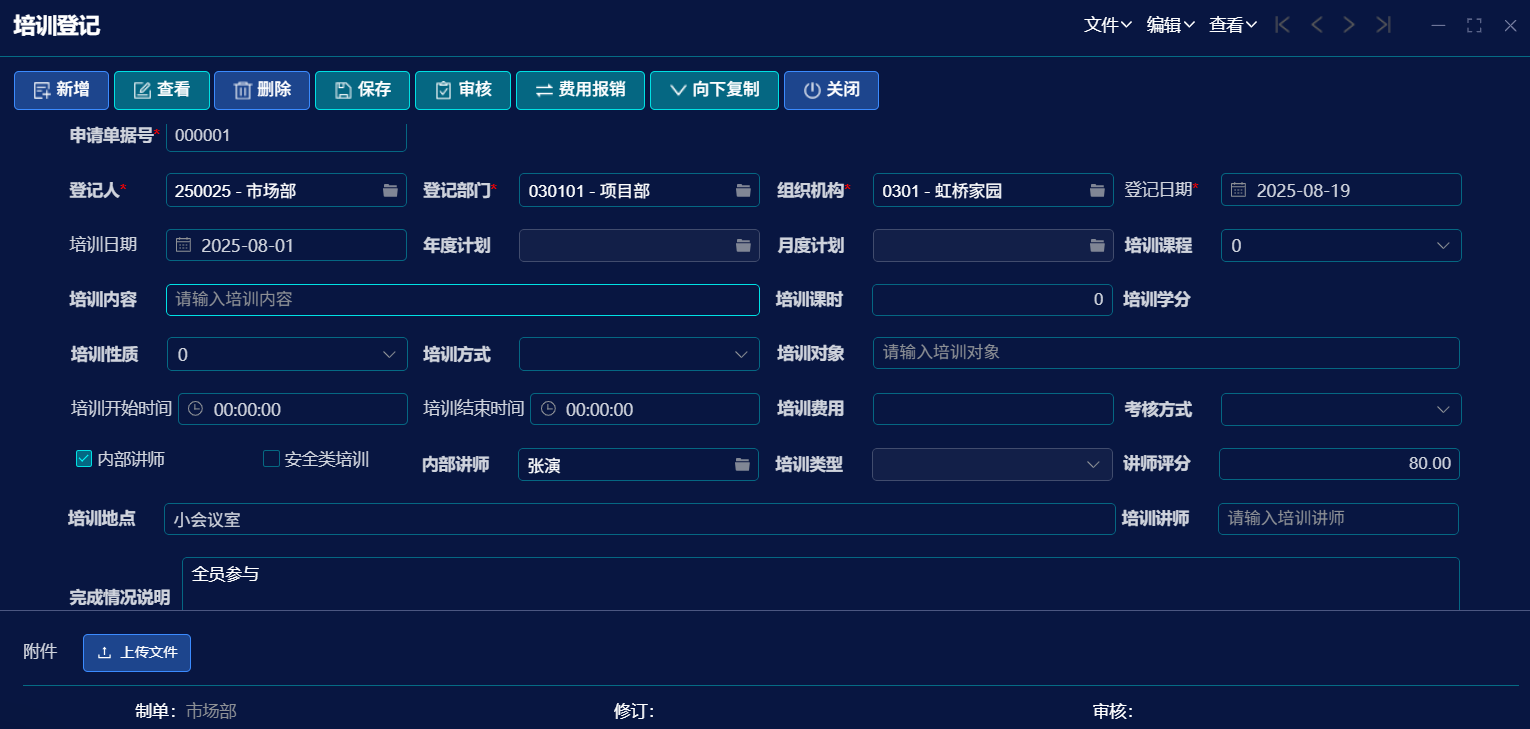Open folder lookup for 内部讲师 field

[x=742, y=464]
